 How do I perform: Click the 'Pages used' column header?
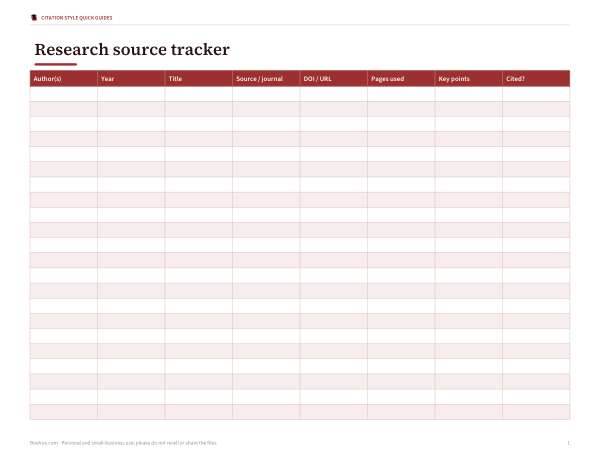(401, 78)
